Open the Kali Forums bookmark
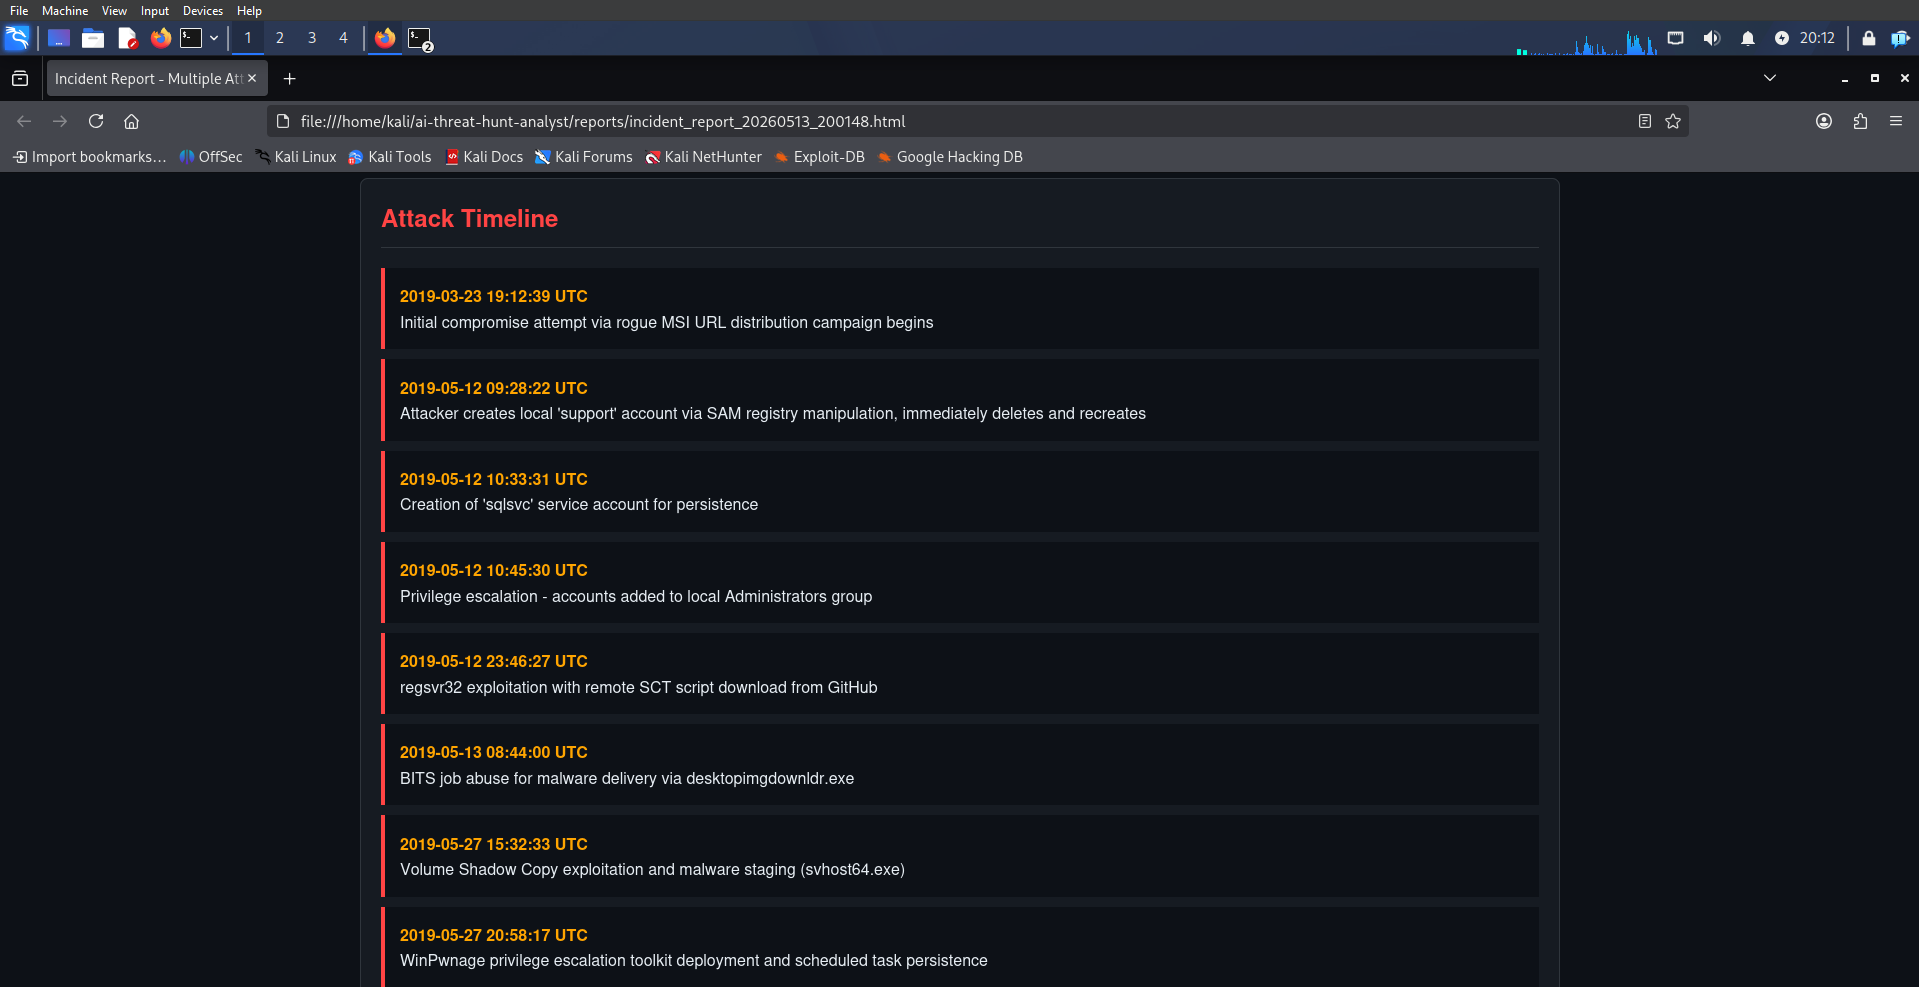The image size is (1919, 987). (x=584, y=157)
